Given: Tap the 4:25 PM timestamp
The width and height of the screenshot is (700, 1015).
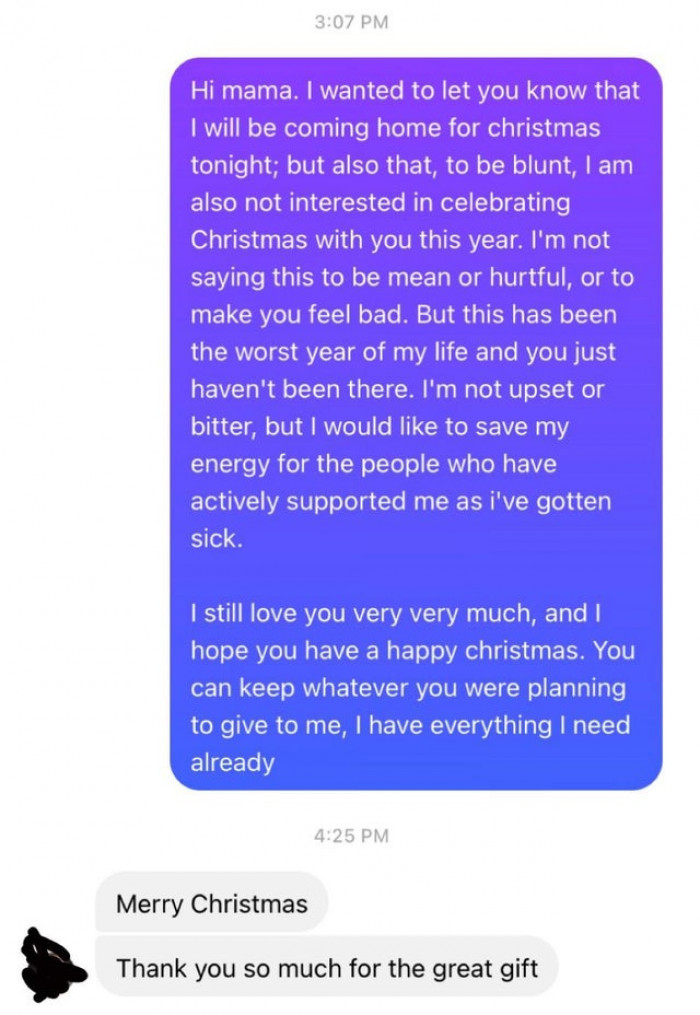Looking at the screenshot, I should click(349, 836).
